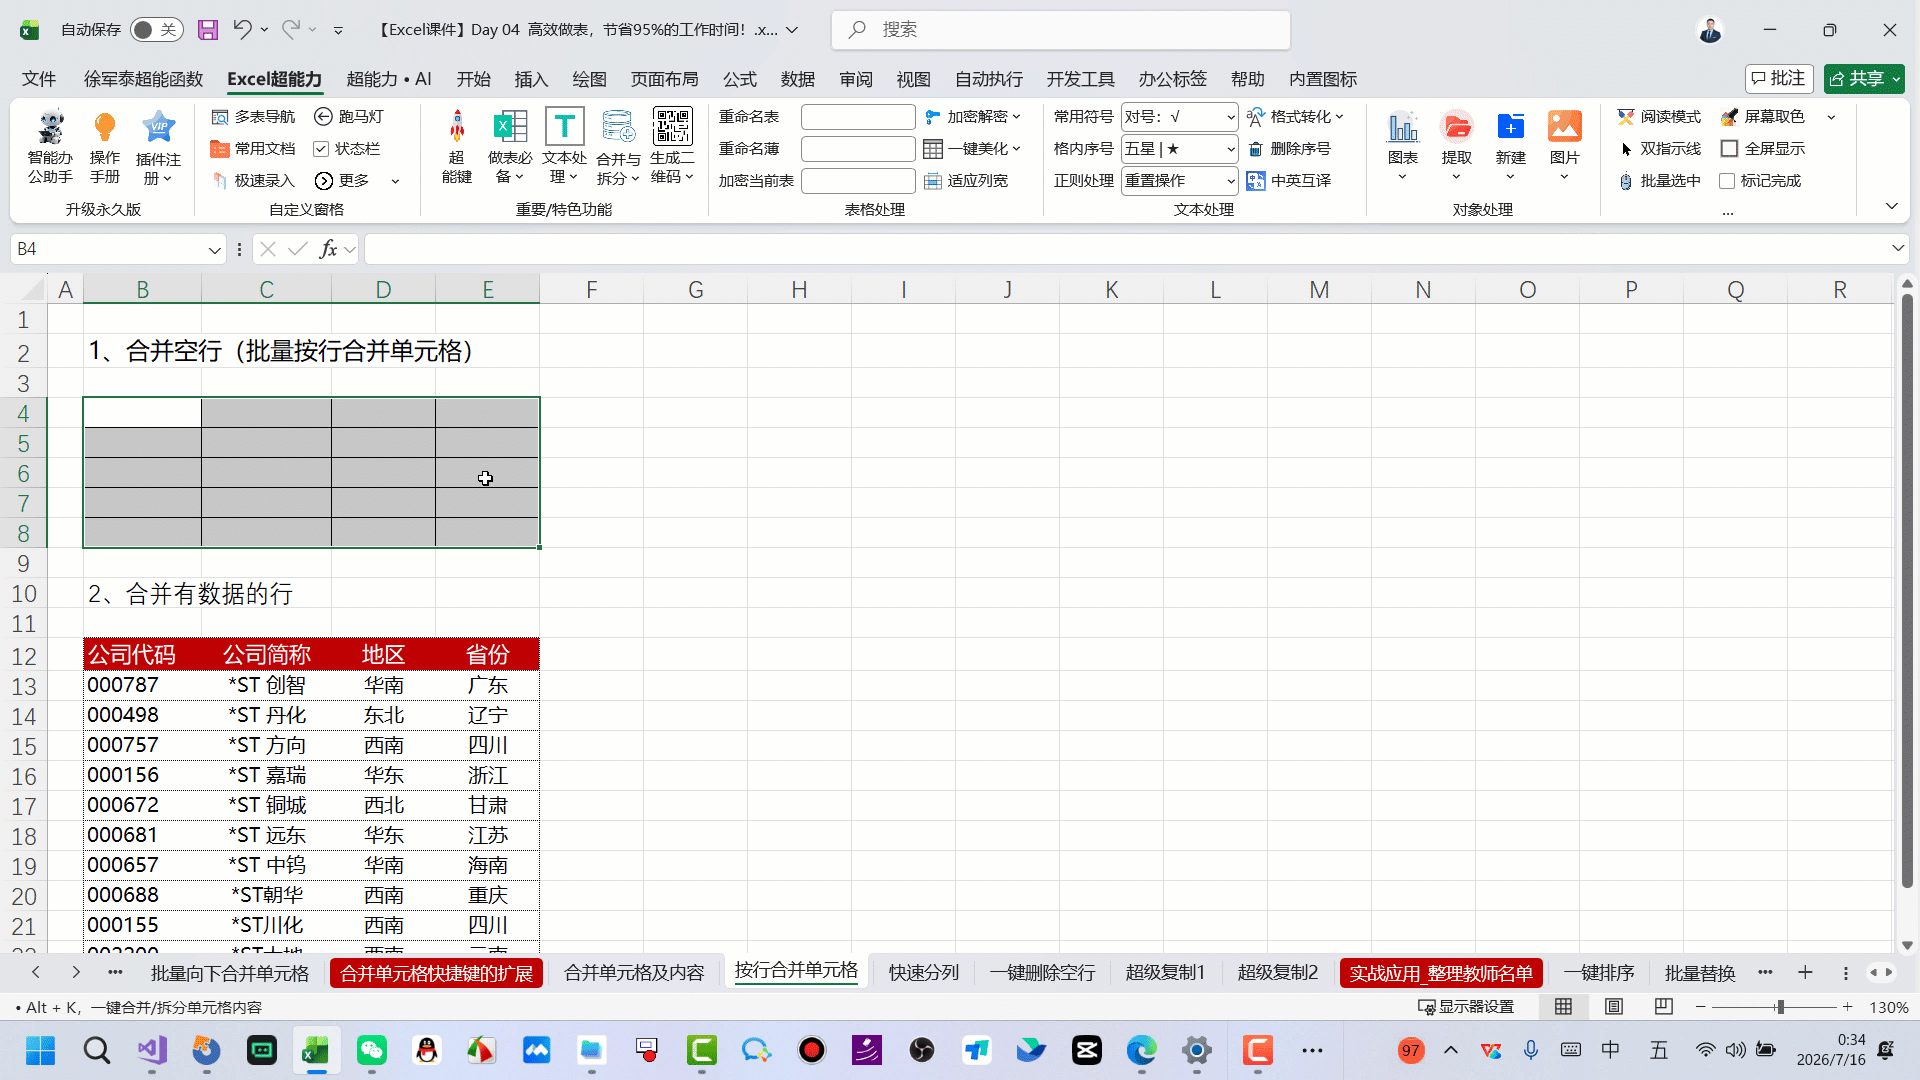1920x1080 pixels.
Task: Open the 开发工具 ribbon tab
Action: pyautogui.click(x=1080, y=79)
